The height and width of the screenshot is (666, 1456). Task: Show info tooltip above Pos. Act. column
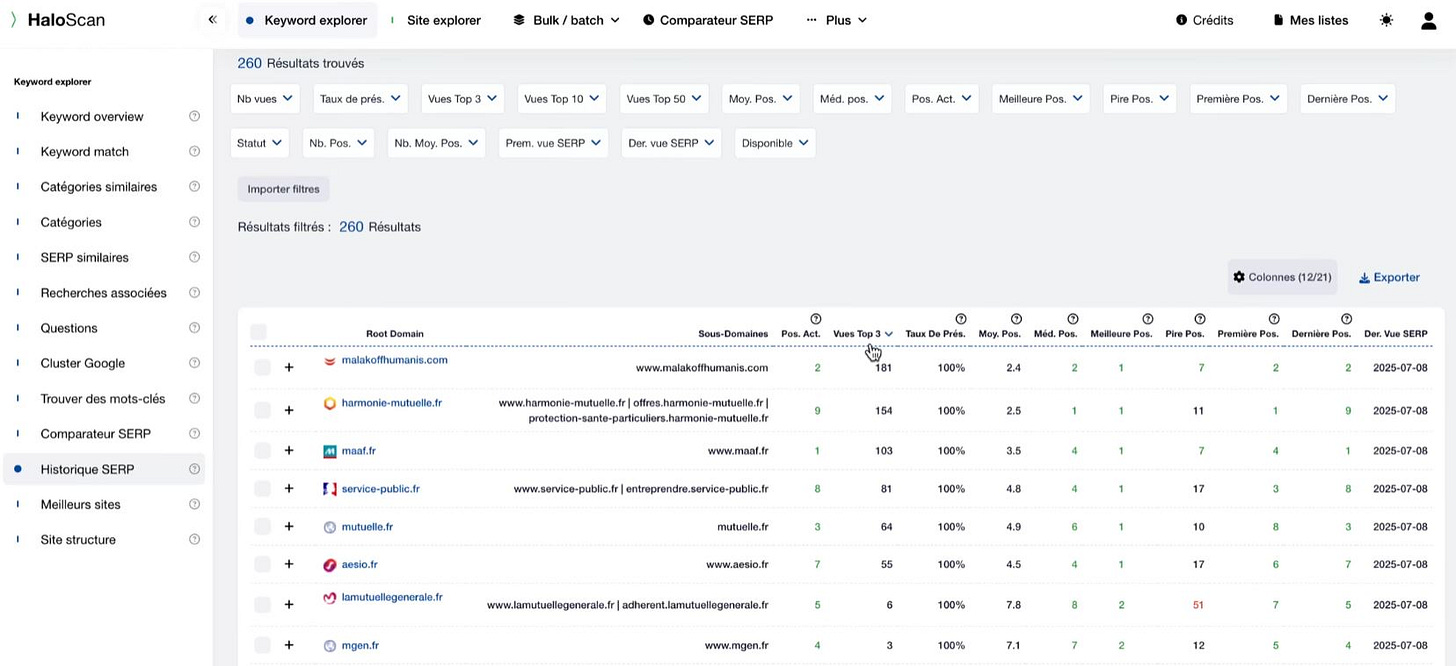816,319
